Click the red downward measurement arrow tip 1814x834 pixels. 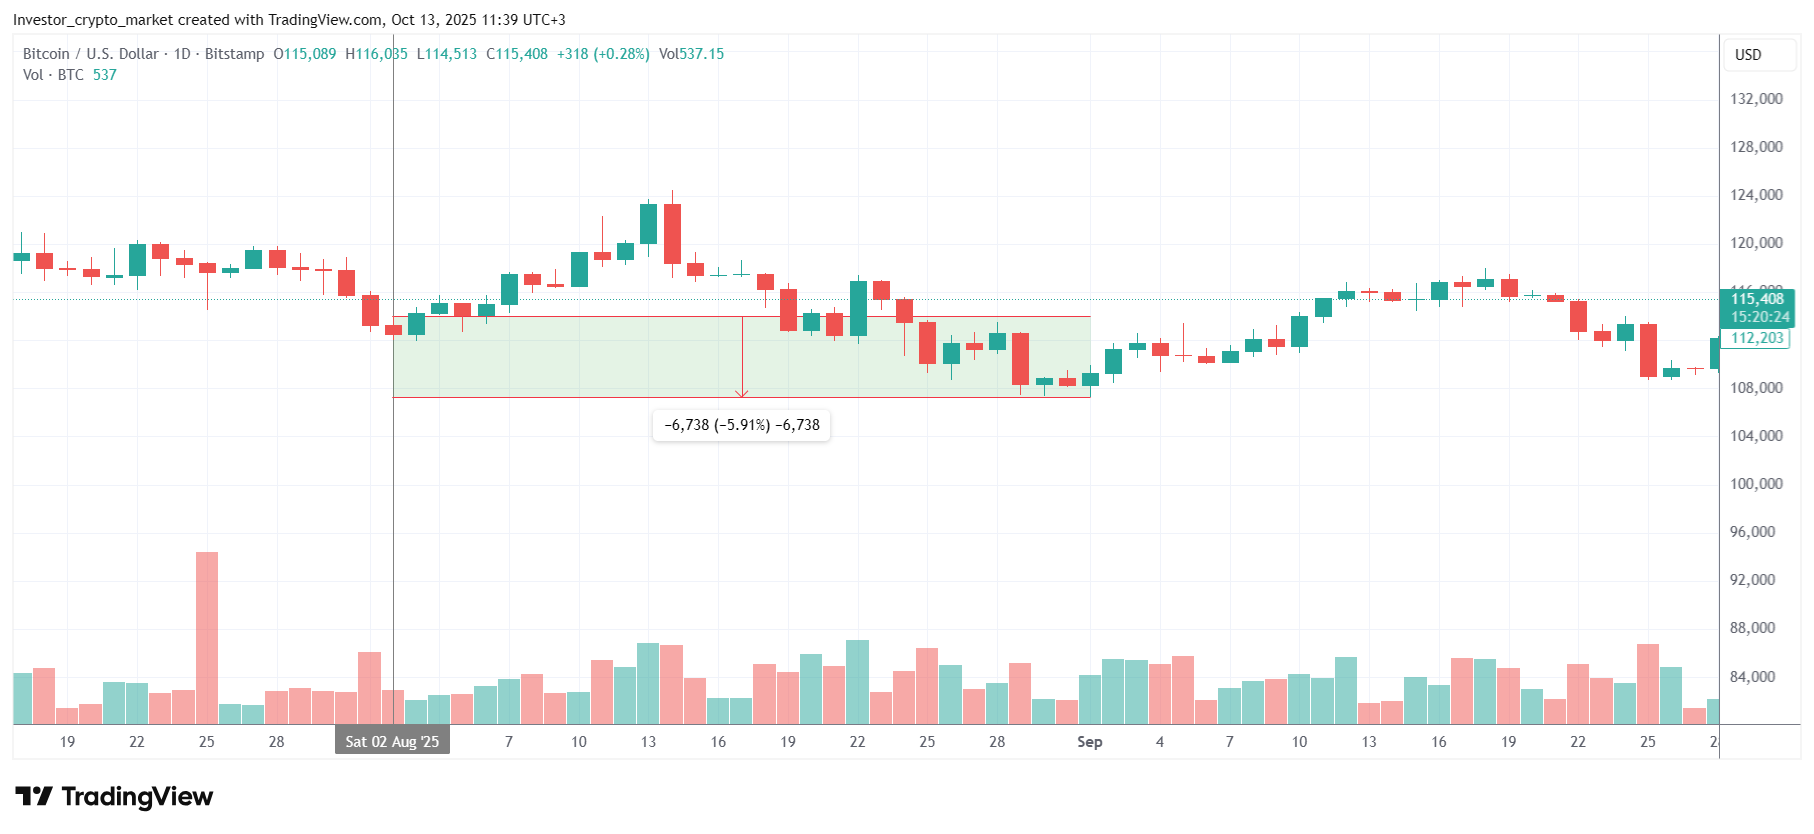[742, 394]
